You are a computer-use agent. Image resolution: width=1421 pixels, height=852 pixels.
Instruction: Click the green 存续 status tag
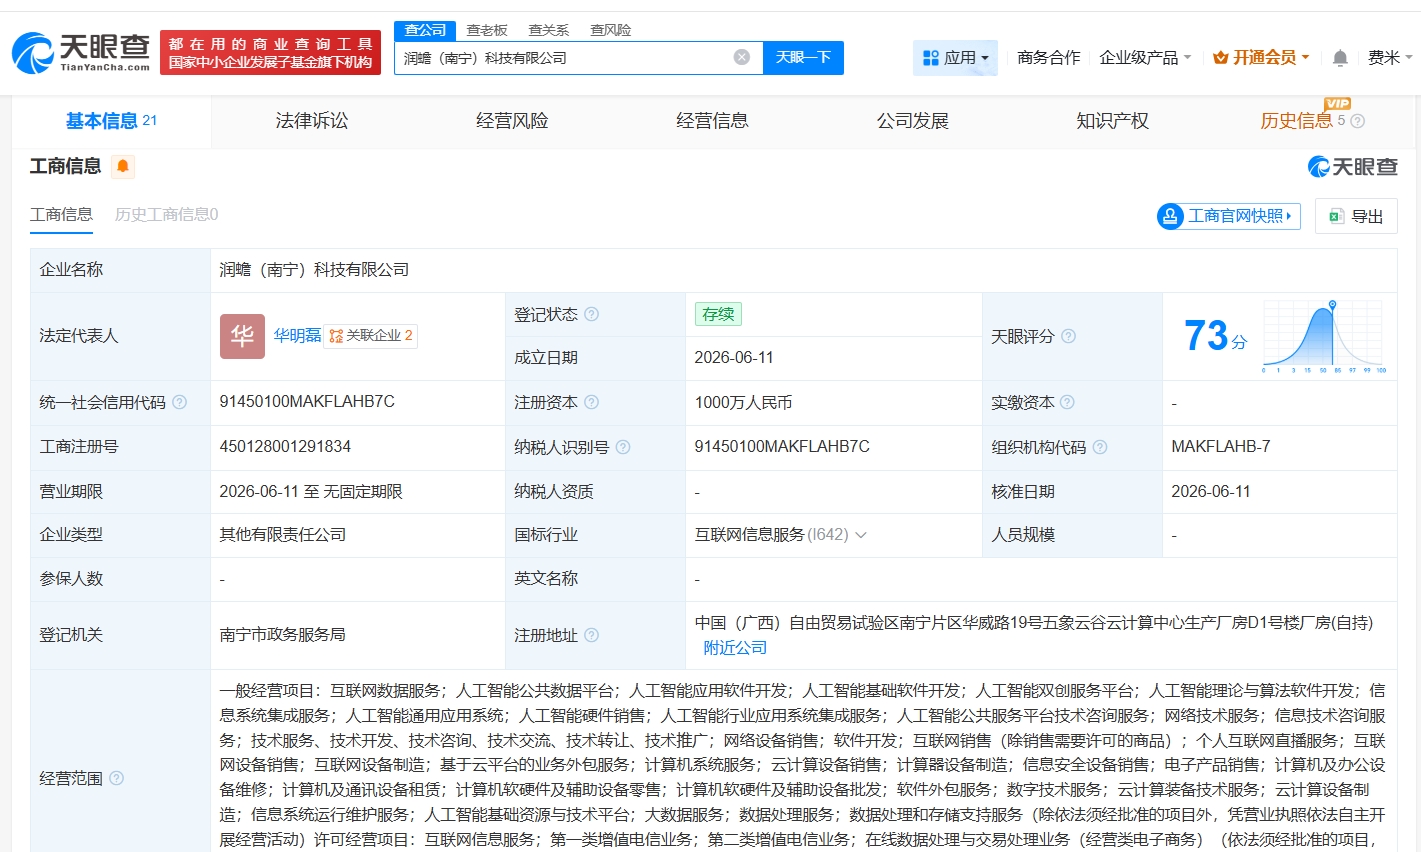(718, 314)
